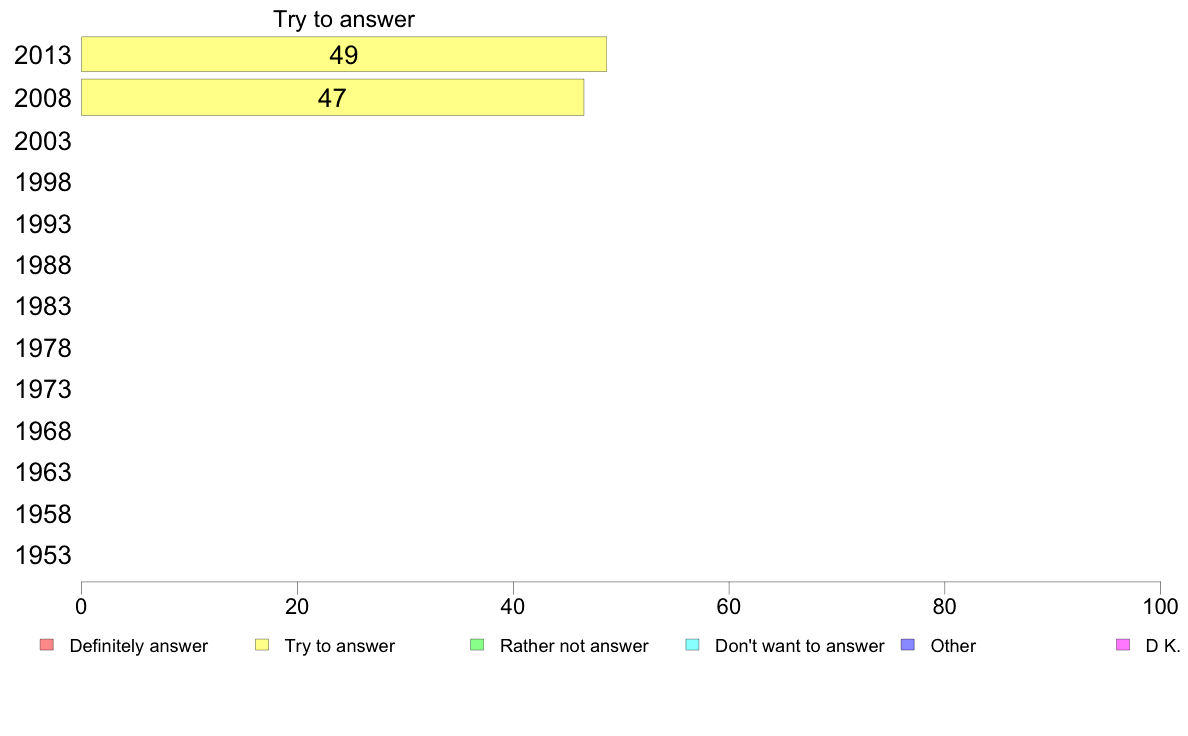Viewport: 1188px width, 736px height.
Task: Click the 2008 year label
Action: pos(42,99)
